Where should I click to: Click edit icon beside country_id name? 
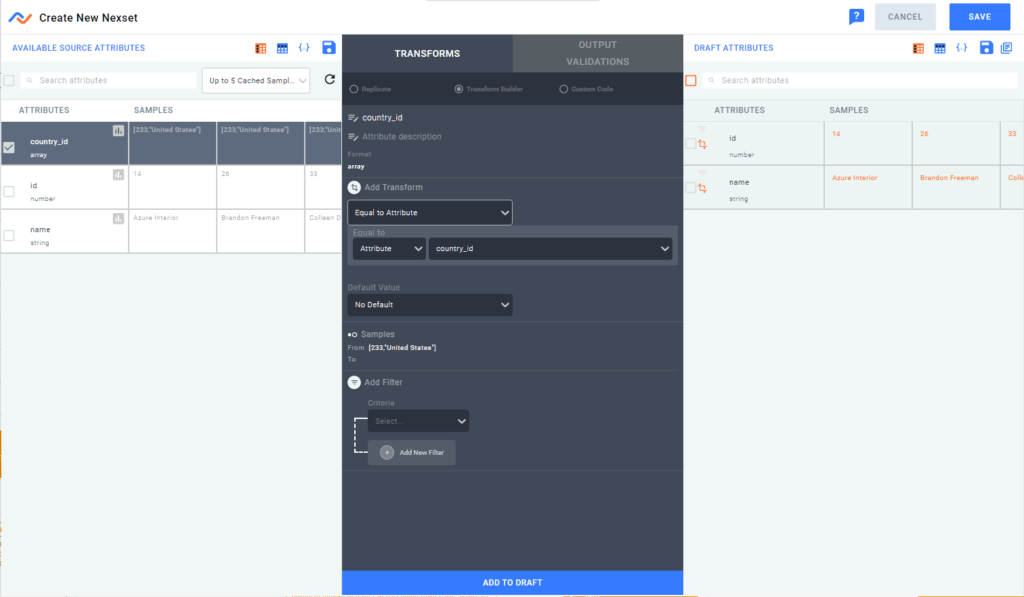click(353, 118)
